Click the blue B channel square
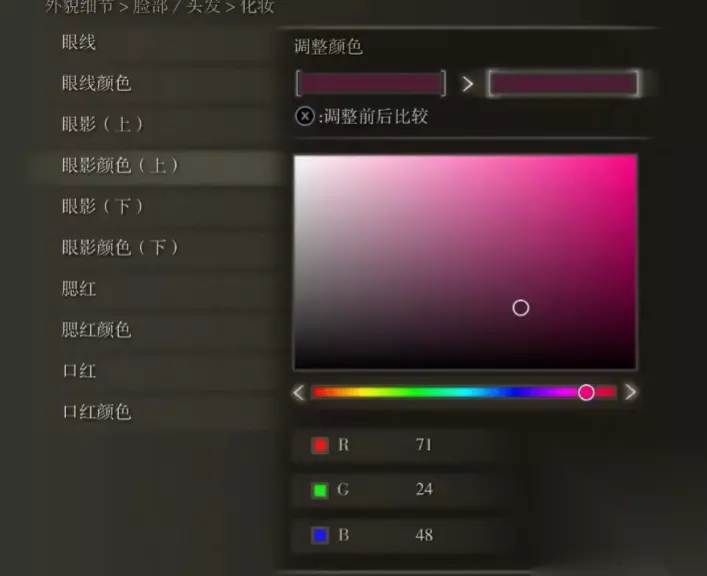707x576 pixels. click(x=320, y=535)
